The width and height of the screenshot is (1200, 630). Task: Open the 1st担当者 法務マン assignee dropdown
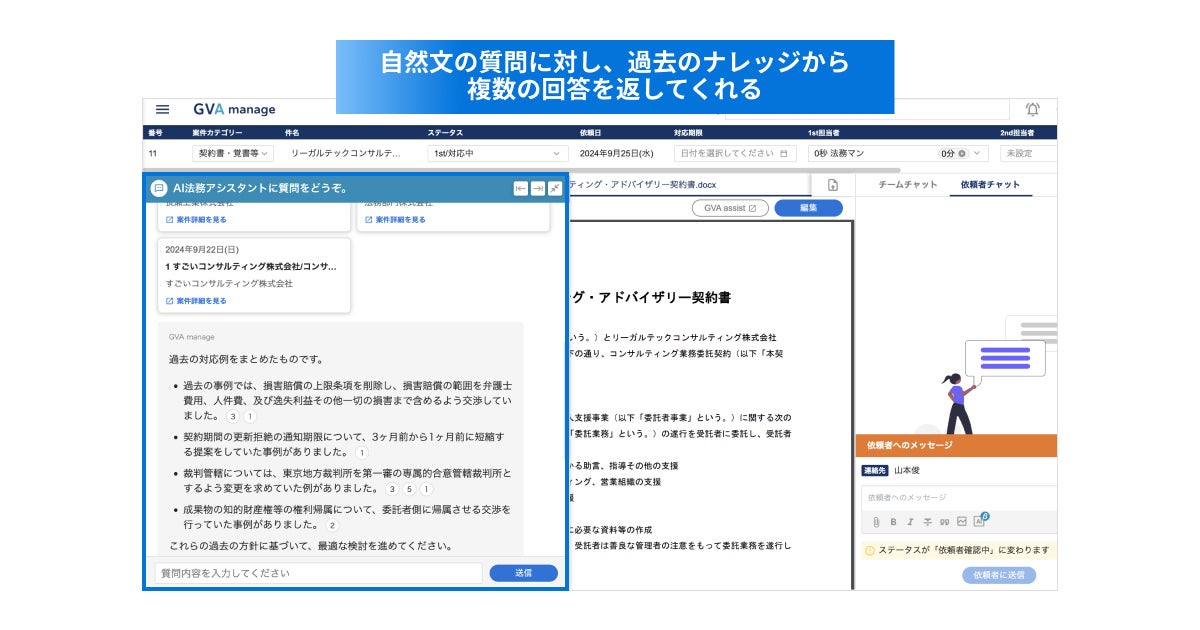pyautogui.click(x=898, y=153)
